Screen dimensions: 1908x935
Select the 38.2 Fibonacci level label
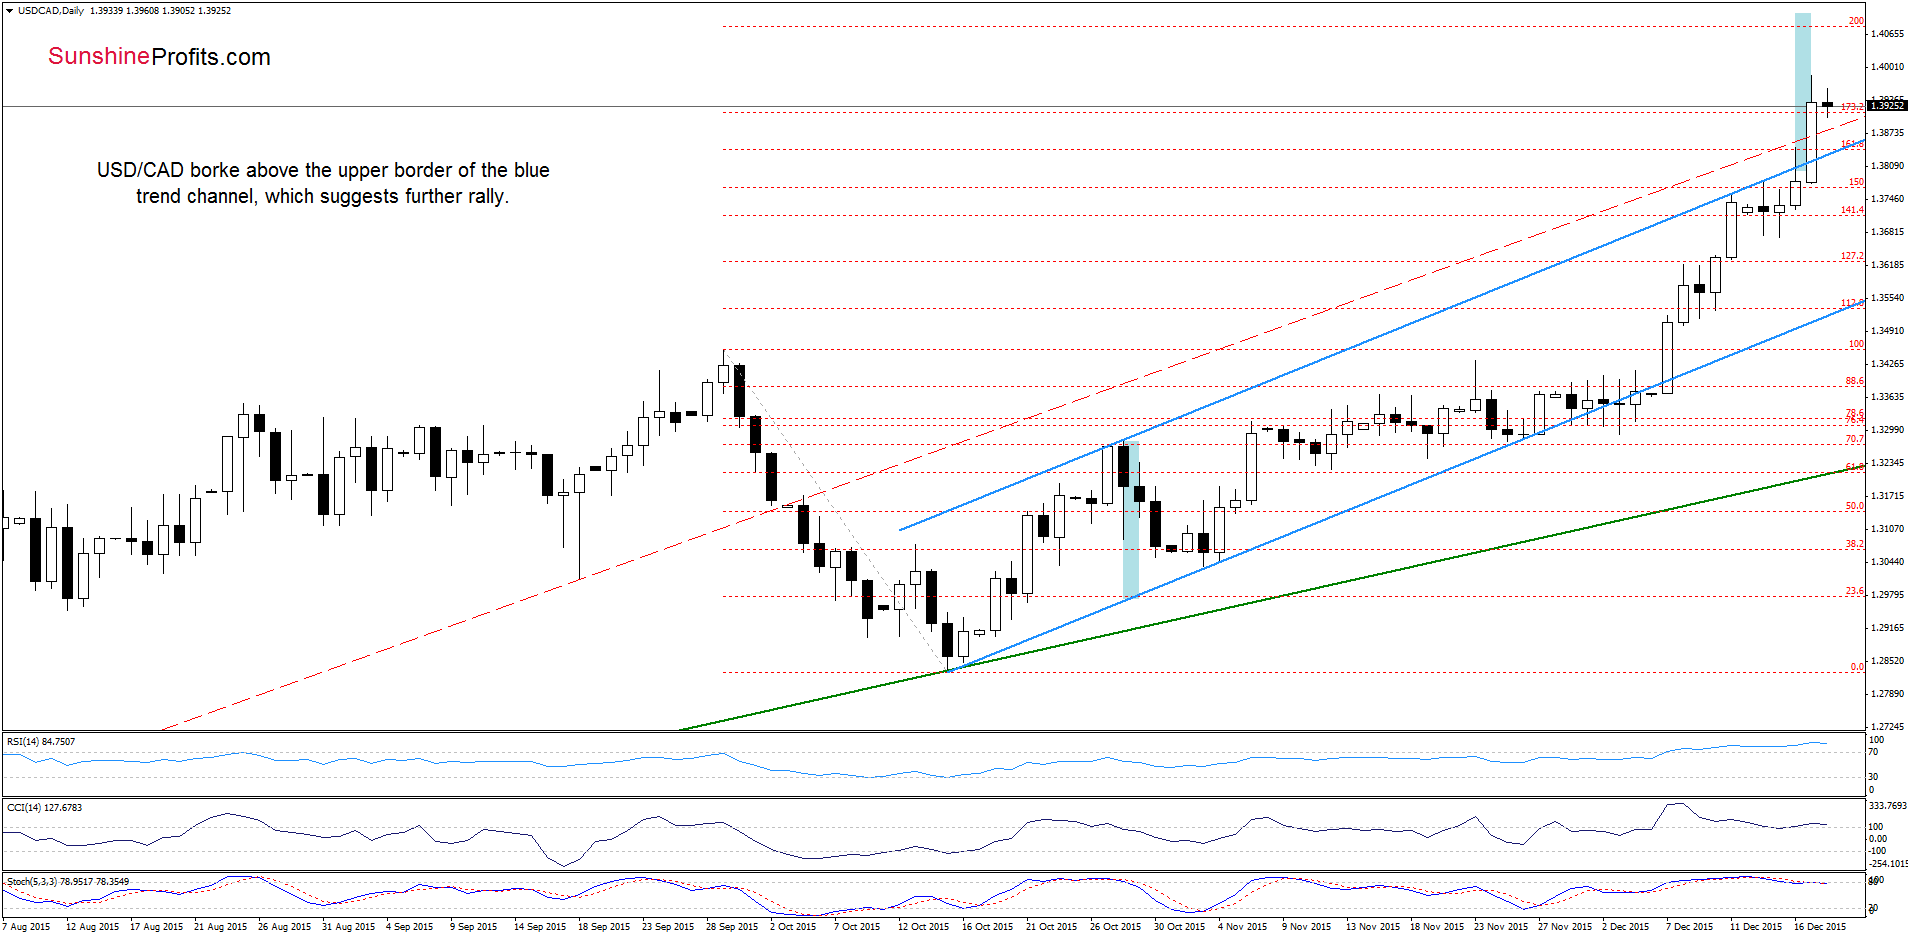[1854, 544]
